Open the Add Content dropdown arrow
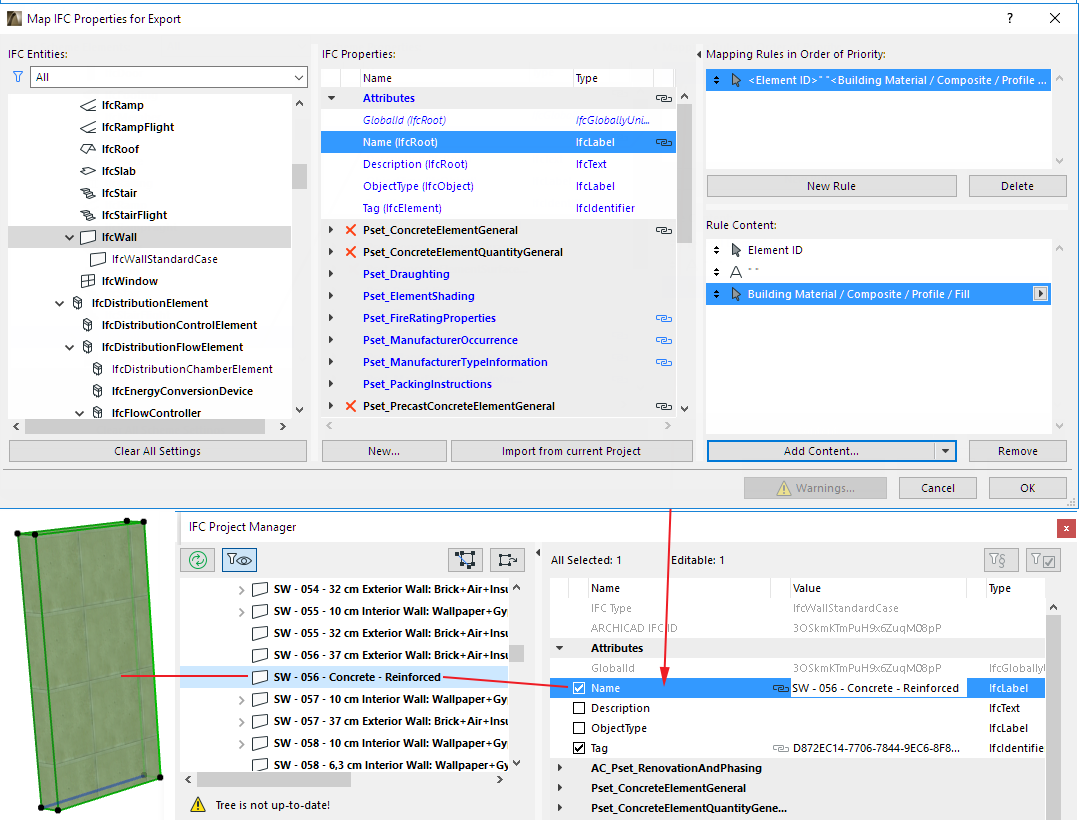 coord(945,451)
